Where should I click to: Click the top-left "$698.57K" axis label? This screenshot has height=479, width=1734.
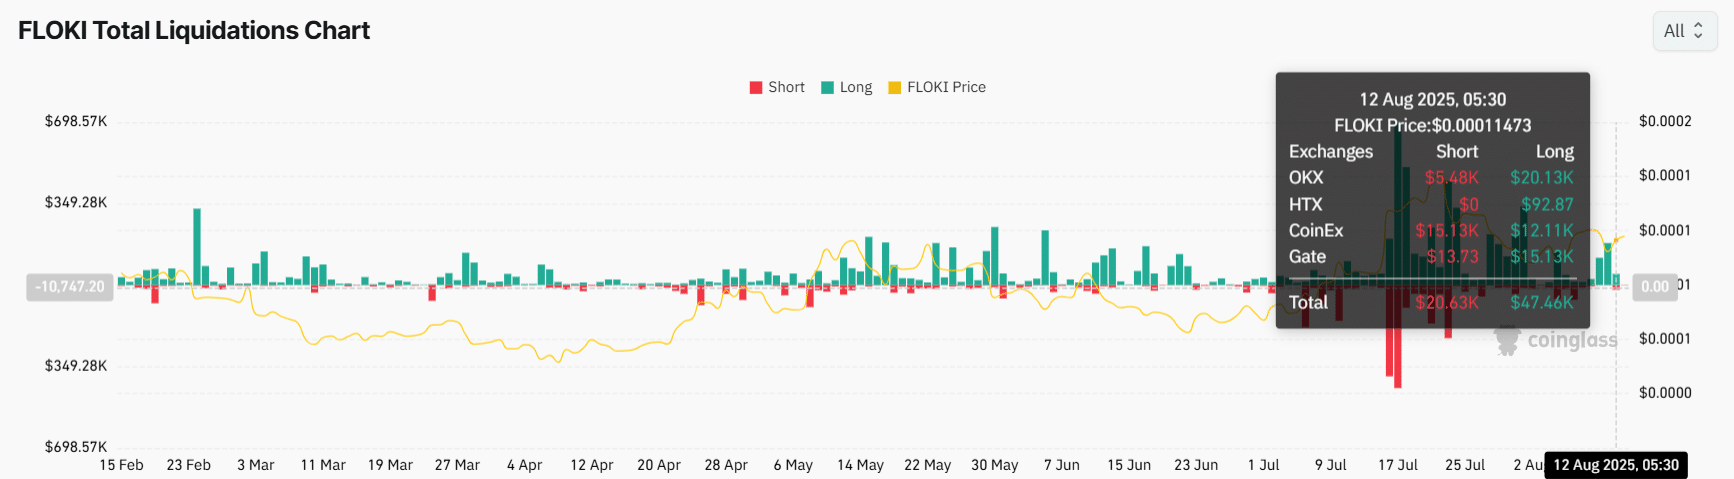pos(76,121)
